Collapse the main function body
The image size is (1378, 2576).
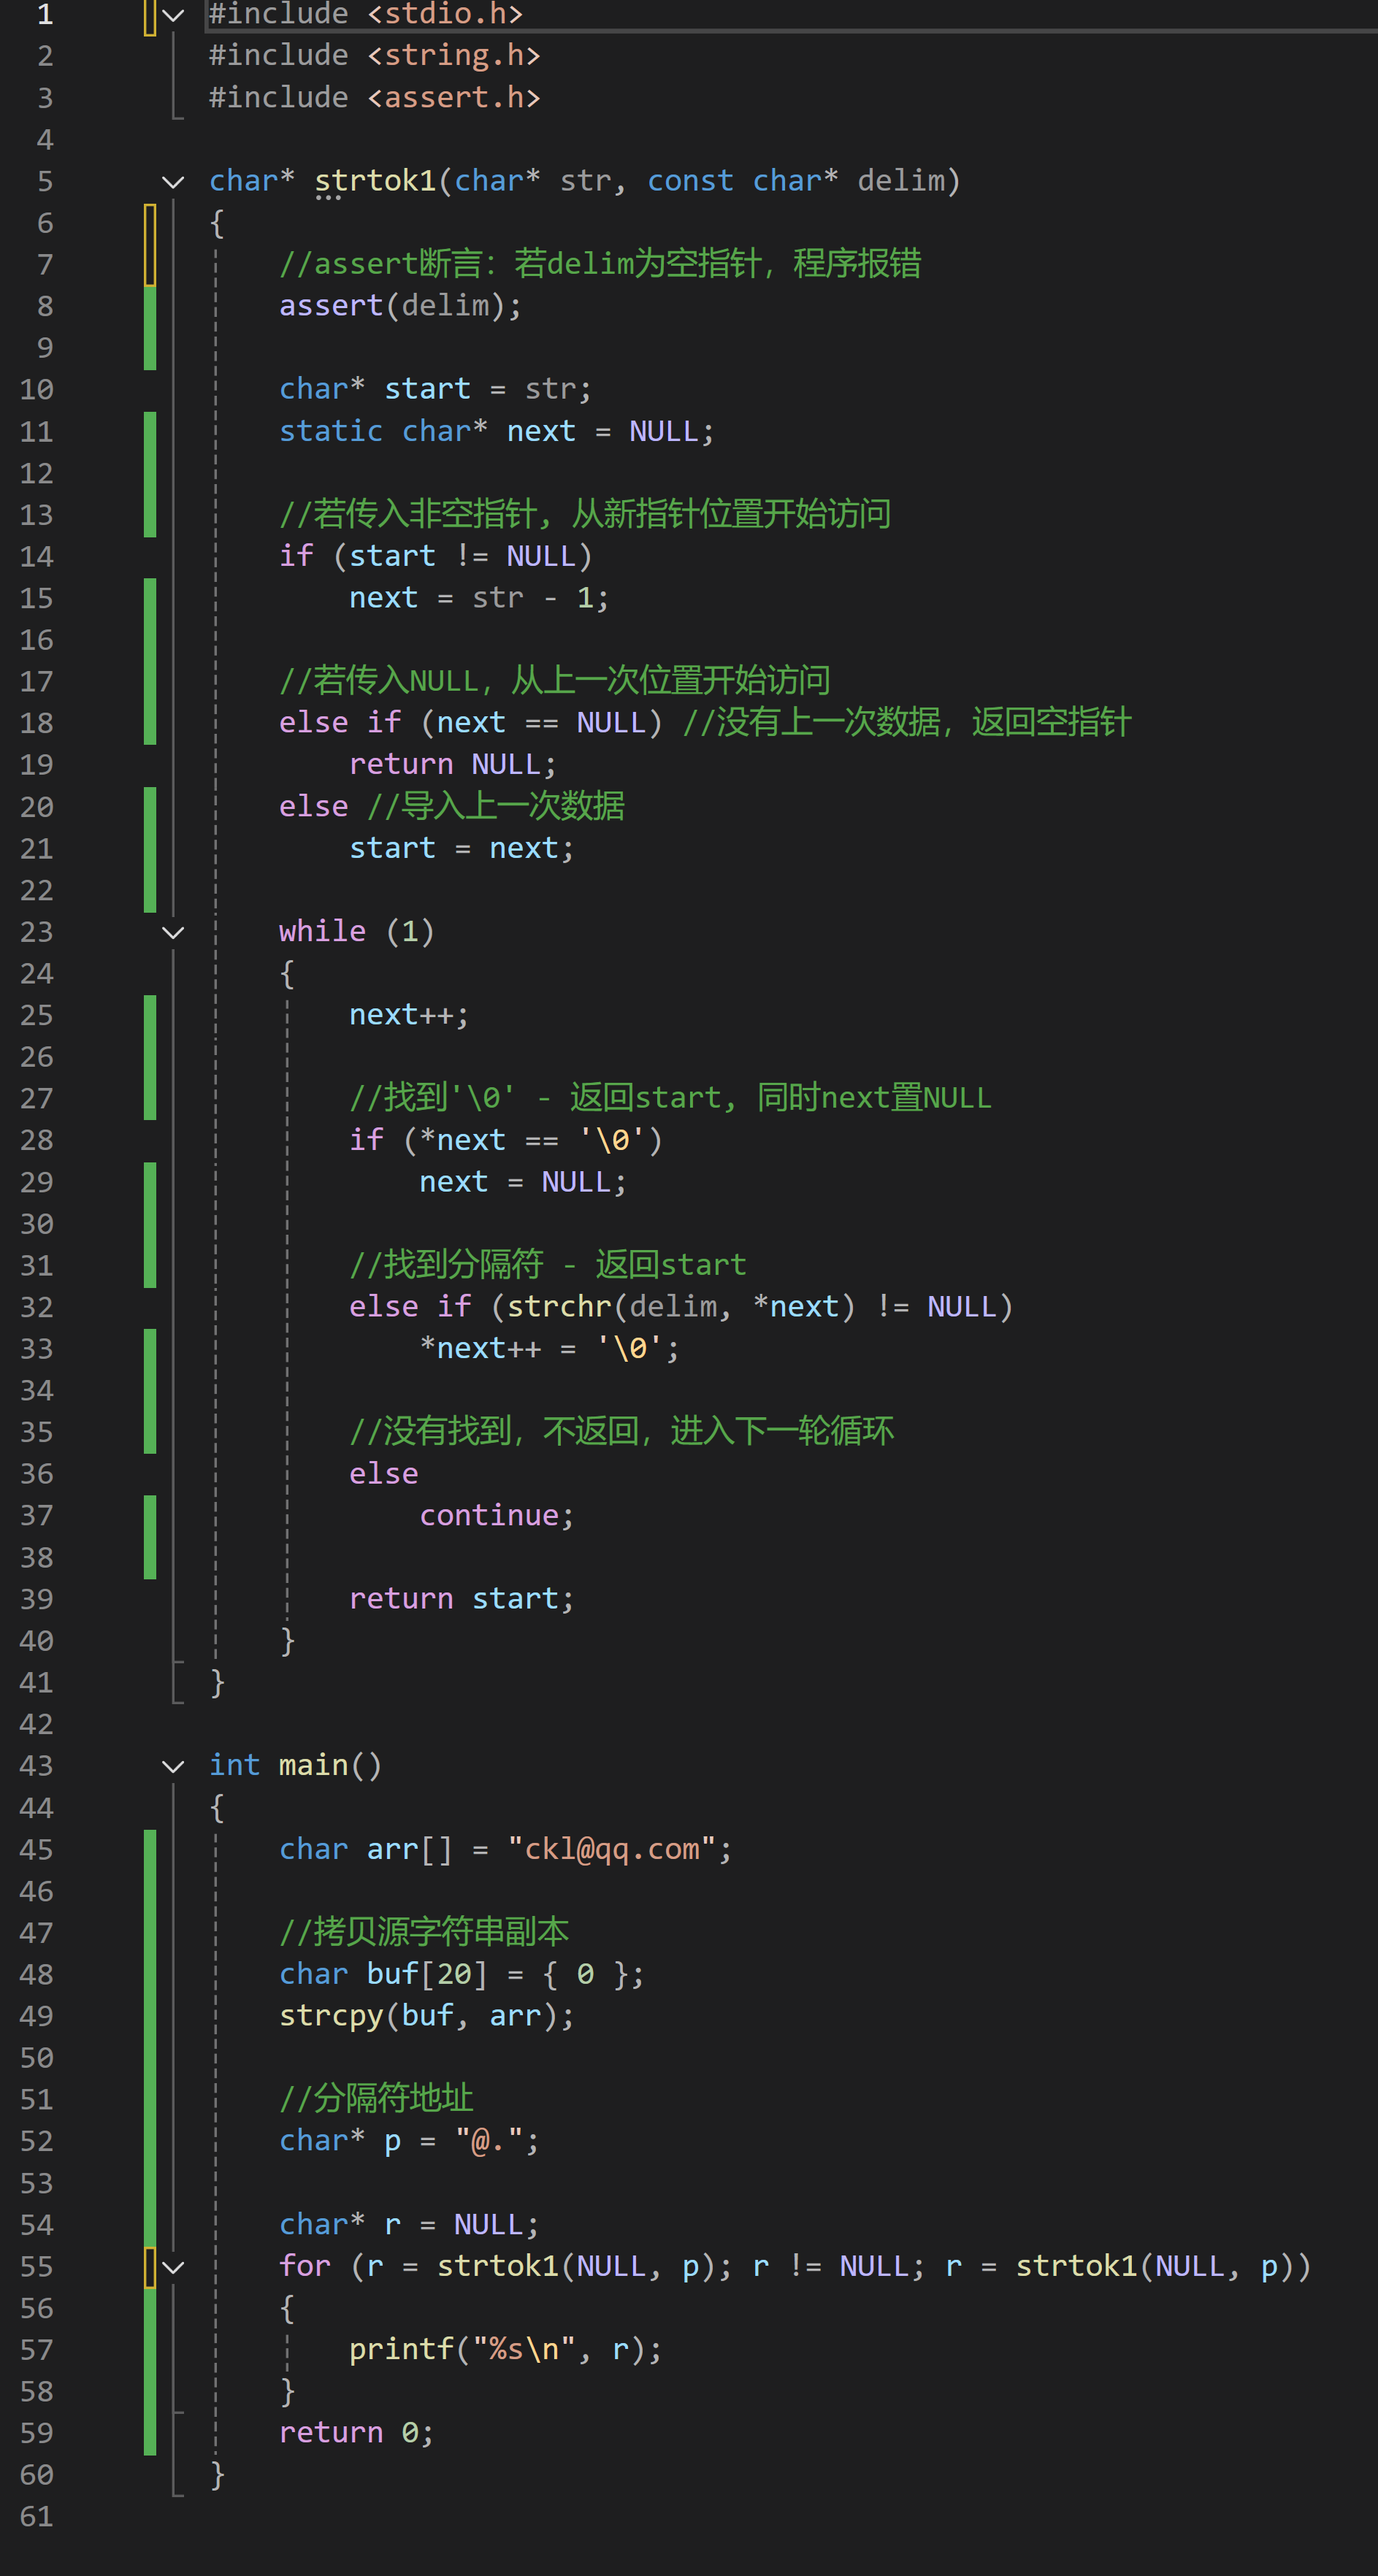click(172, 1765)
